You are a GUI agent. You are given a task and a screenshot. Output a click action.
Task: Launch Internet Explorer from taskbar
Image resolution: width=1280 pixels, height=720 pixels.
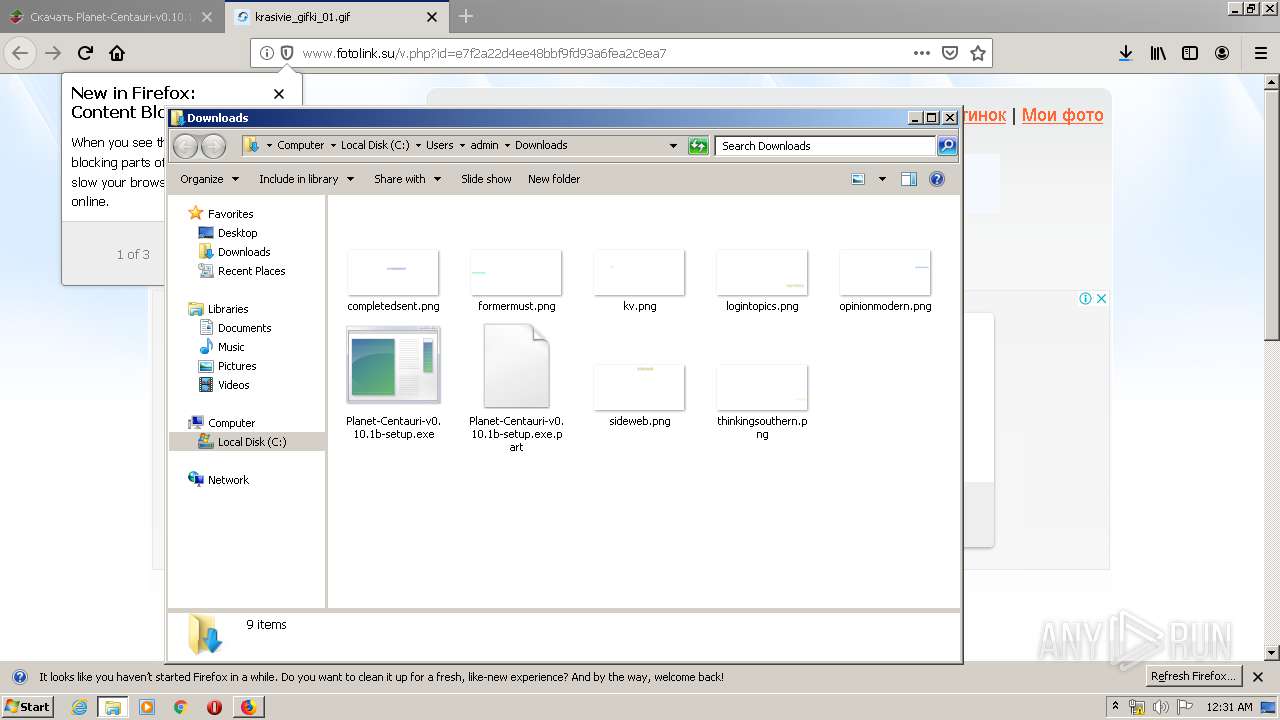point(79,707)
